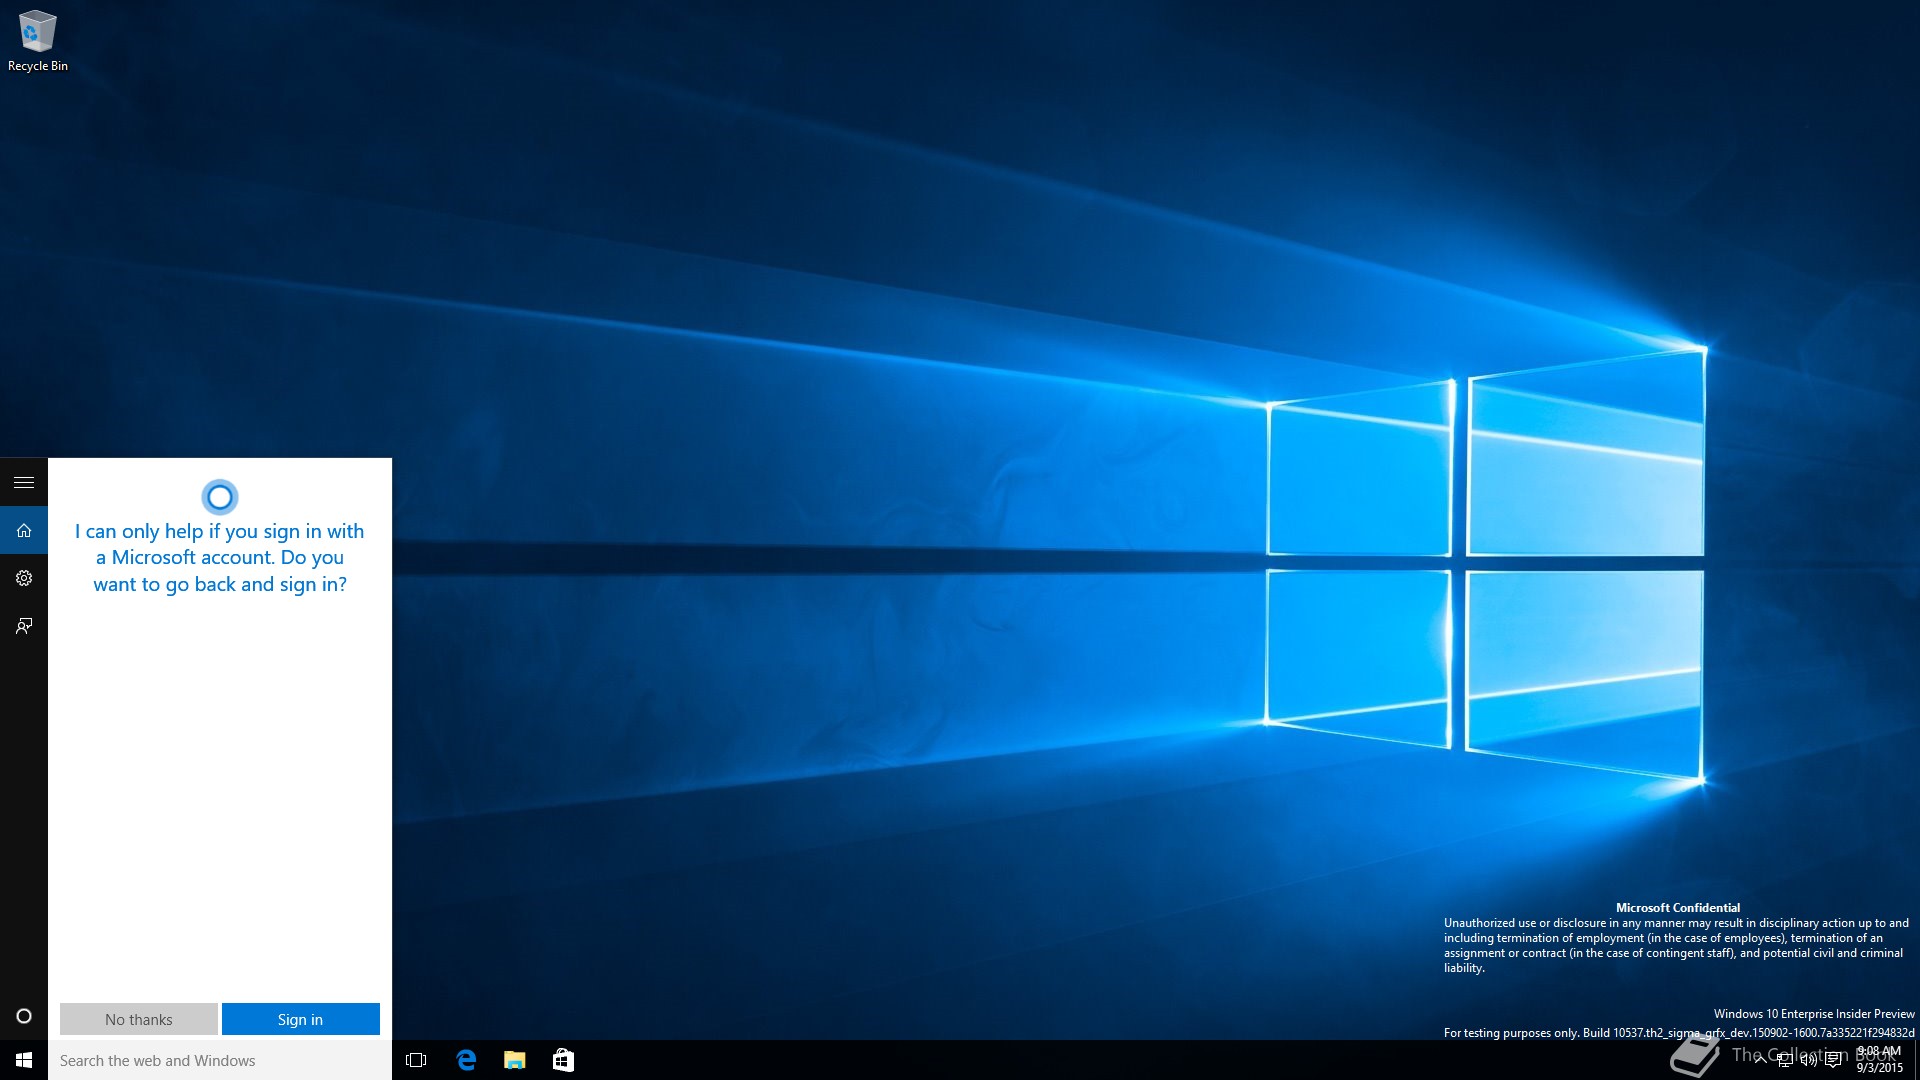The width and height of the screenshot is (1920, 1080).
Task: Select Cortana's Home icon
Action: [24, 530]
